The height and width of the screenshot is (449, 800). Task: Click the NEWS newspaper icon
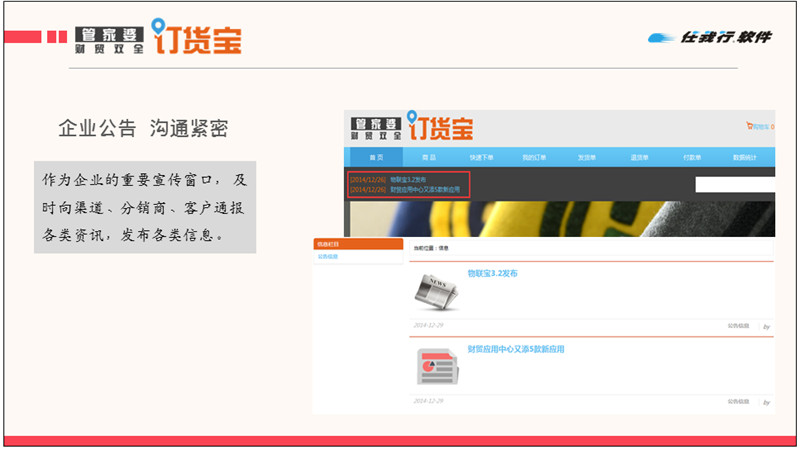(436, 291)
